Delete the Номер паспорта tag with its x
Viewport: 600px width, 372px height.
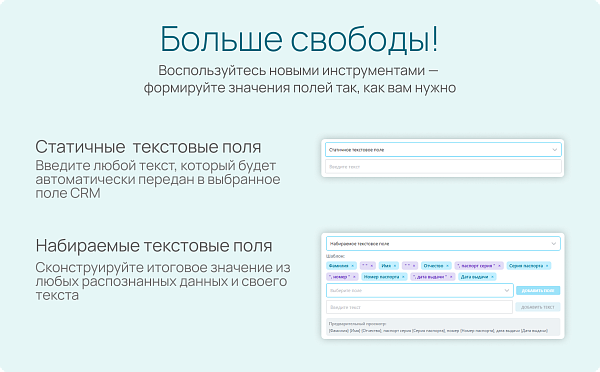click(x=403, y=277)
